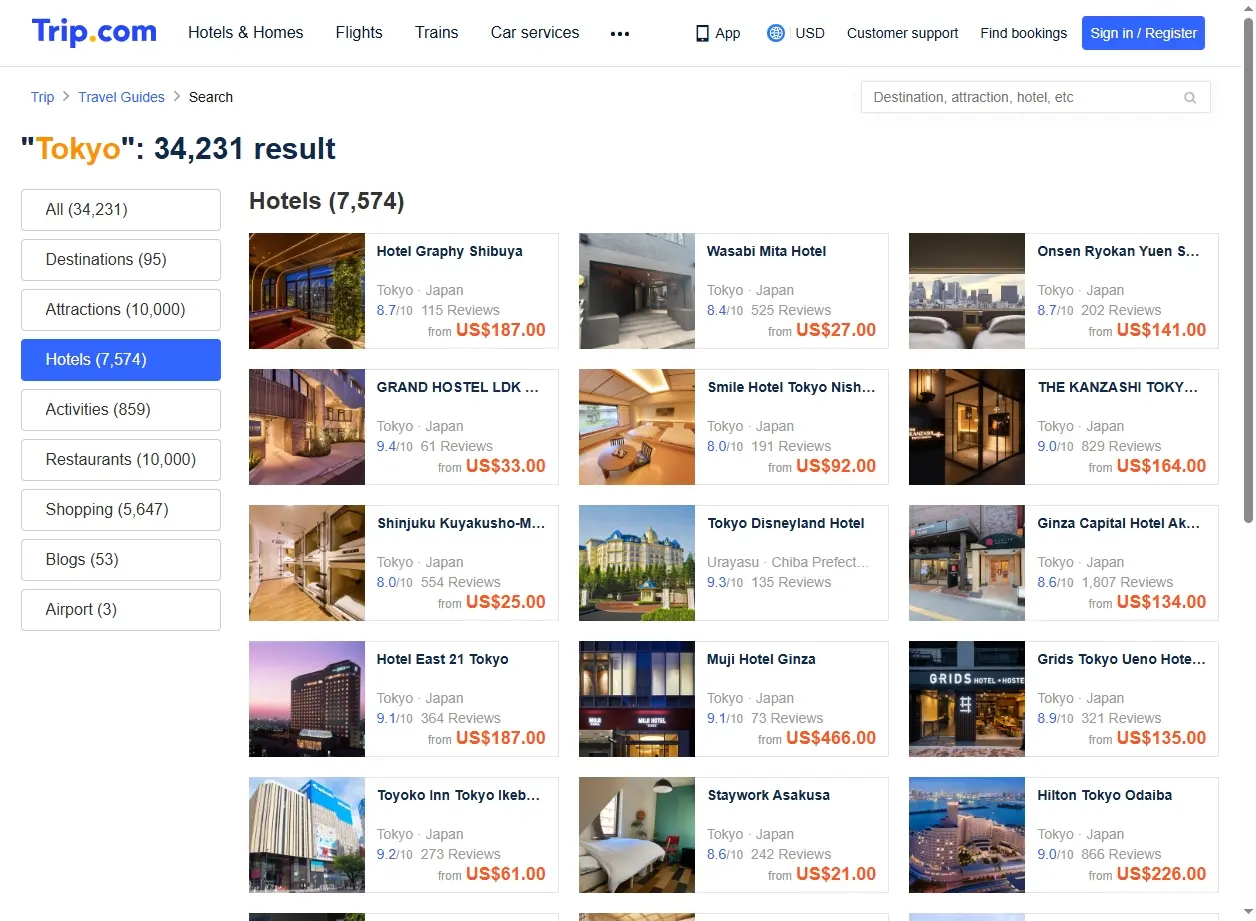Open Grids Tokyo Ueno thumbnail
Screen dimensions: 1256x921
coord(967,699)
